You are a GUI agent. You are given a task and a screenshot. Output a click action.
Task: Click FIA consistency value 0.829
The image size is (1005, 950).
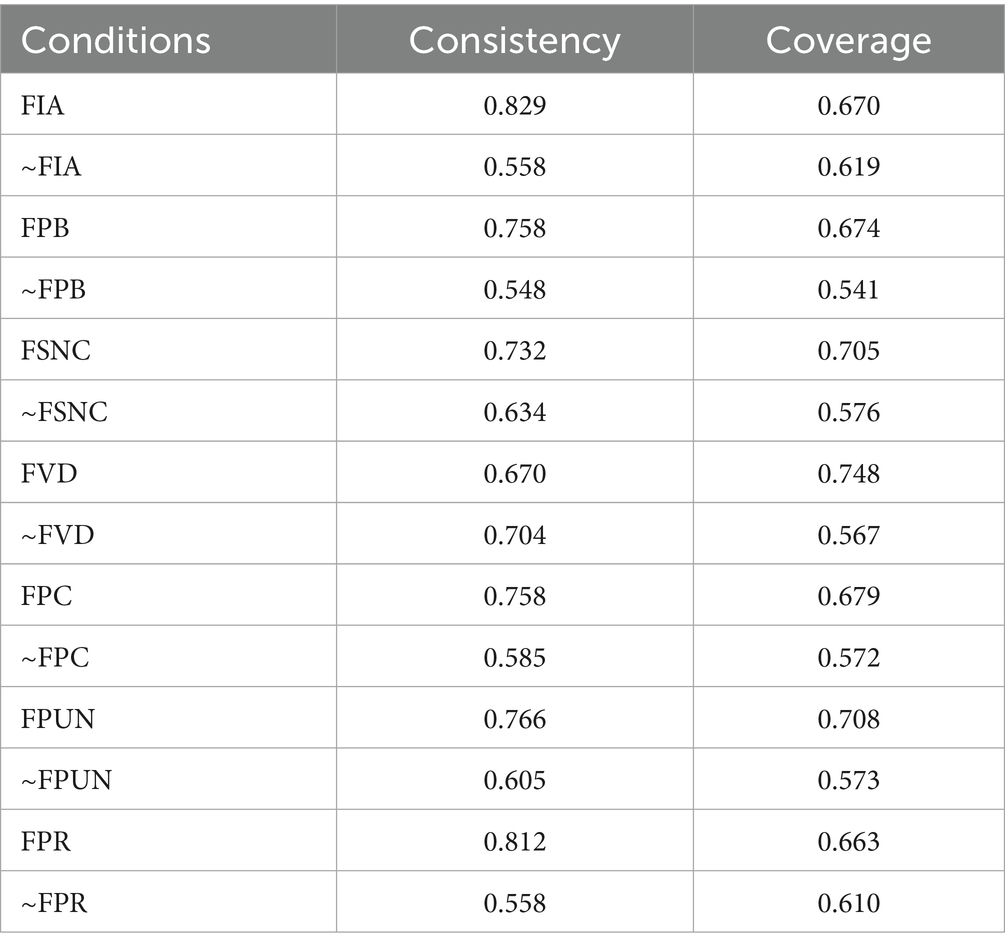coord(514,105)
